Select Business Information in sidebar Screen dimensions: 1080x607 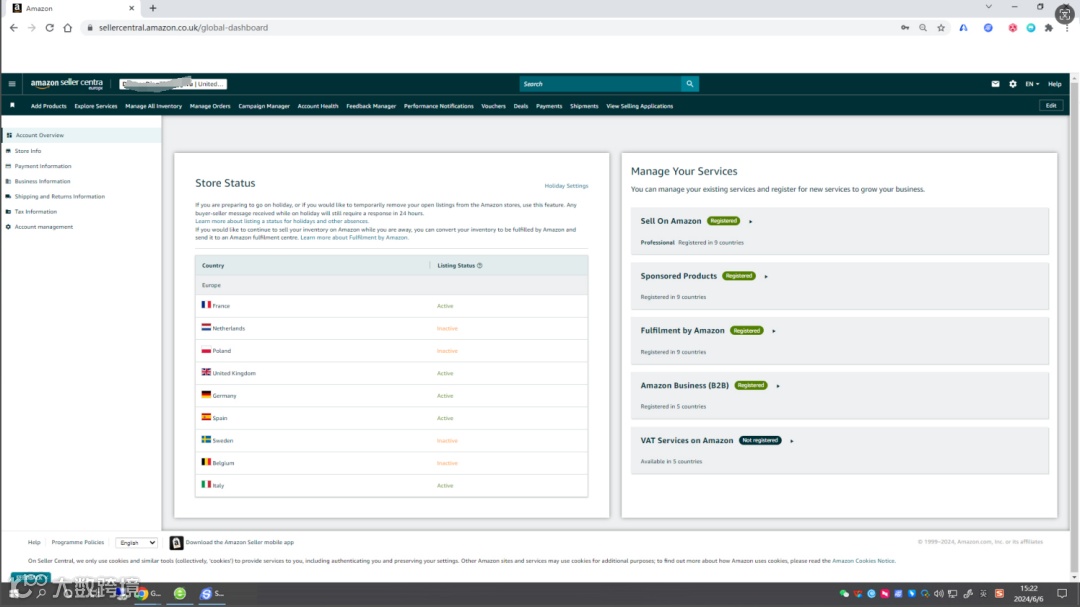43,181
